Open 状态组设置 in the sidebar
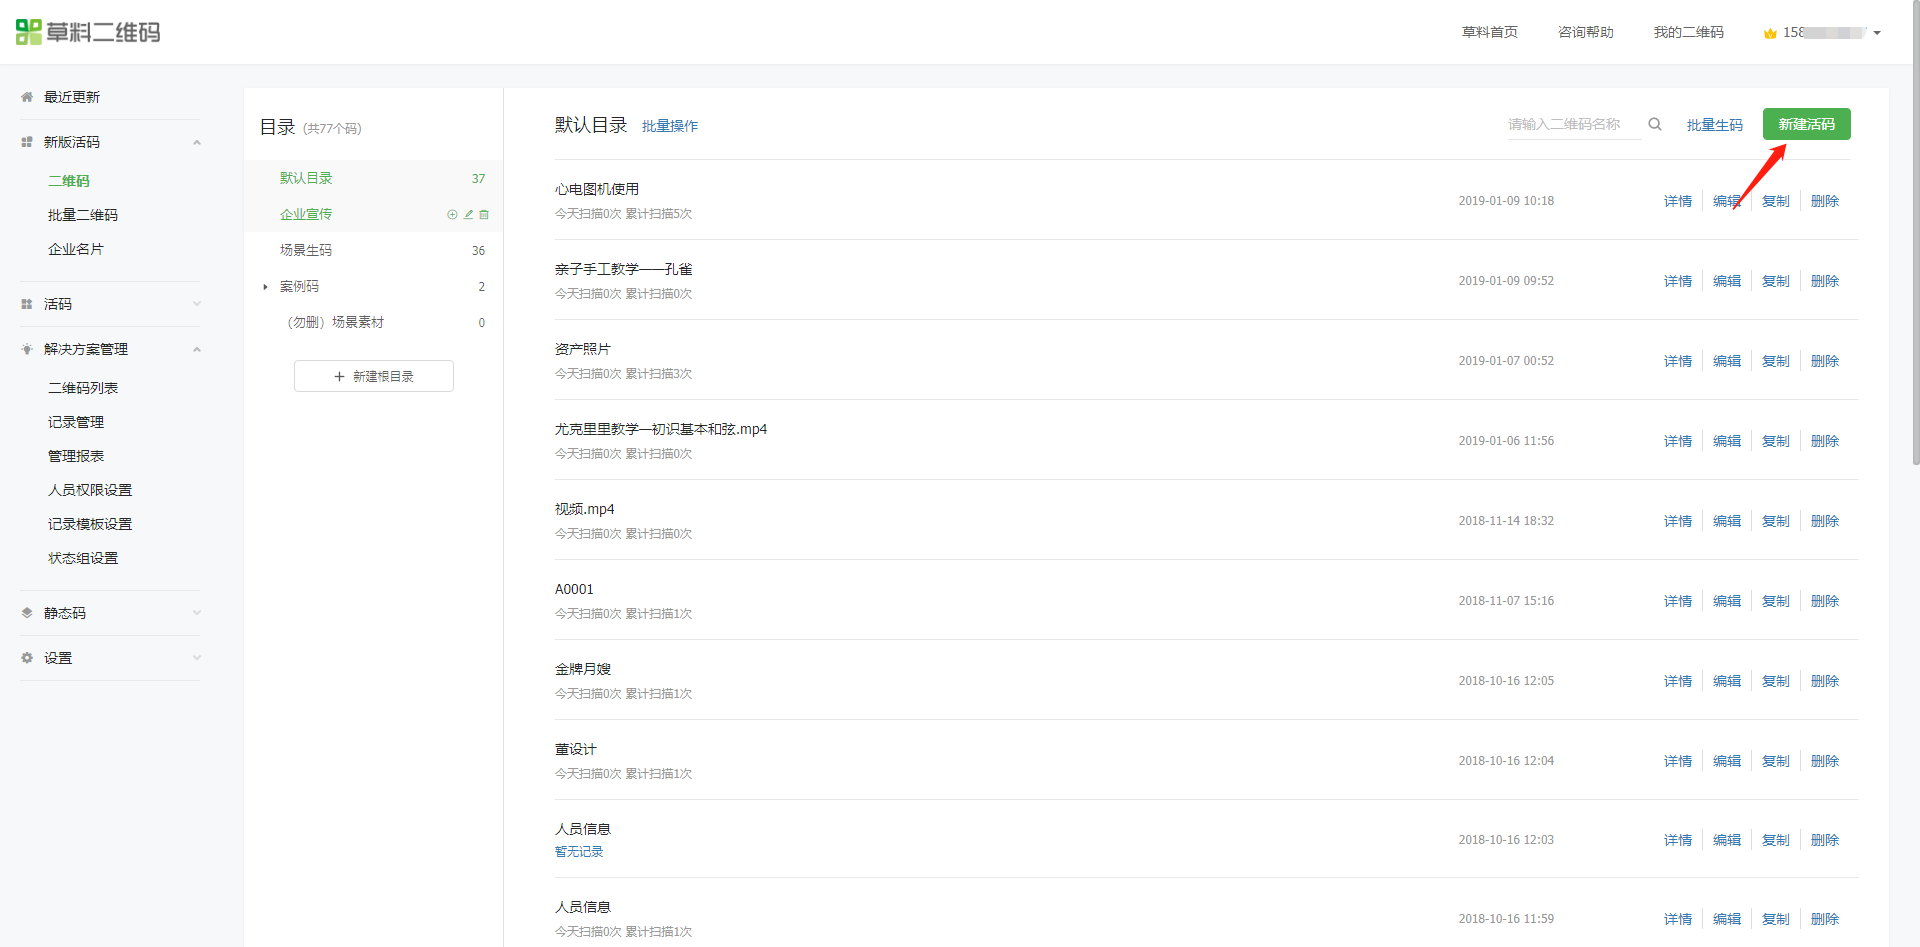 [x=83, y=558]
